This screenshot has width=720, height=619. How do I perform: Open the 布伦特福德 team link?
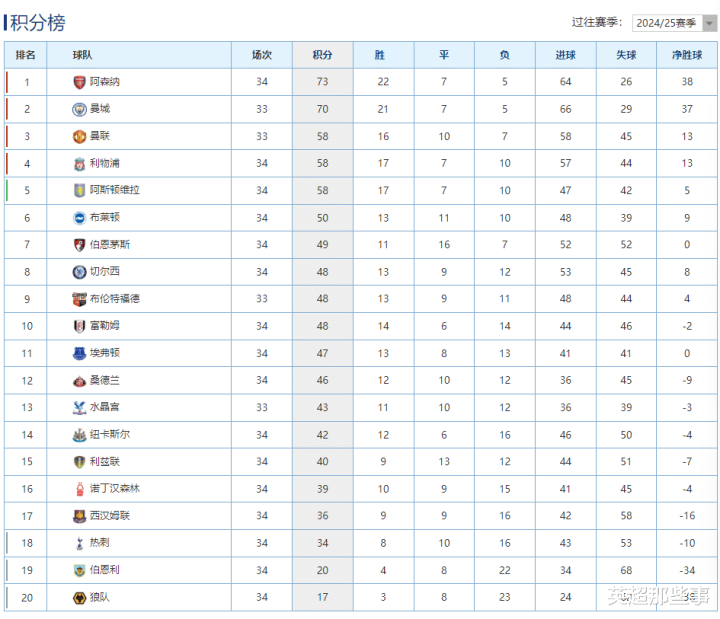point(115,299)
